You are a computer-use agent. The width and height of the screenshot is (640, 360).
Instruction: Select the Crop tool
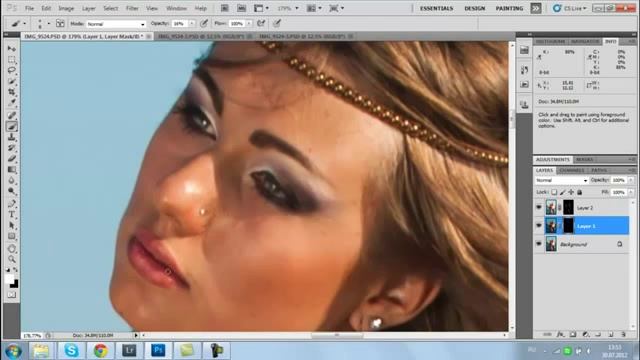11,92
